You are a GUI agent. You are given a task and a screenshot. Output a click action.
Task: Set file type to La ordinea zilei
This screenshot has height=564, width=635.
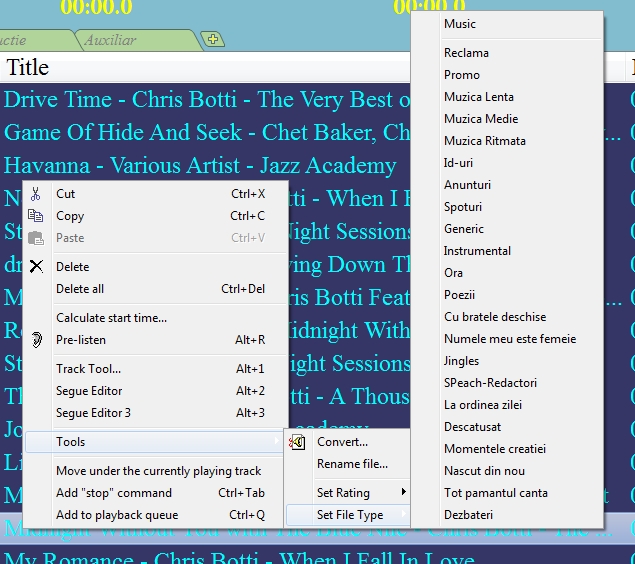tap(507, 405)
